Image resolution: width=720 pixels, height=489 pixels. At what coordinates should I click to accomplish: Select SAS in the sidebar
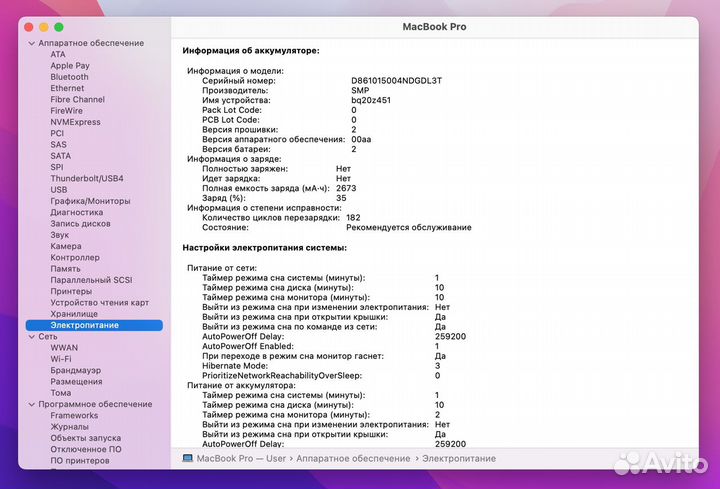point(58,145)
